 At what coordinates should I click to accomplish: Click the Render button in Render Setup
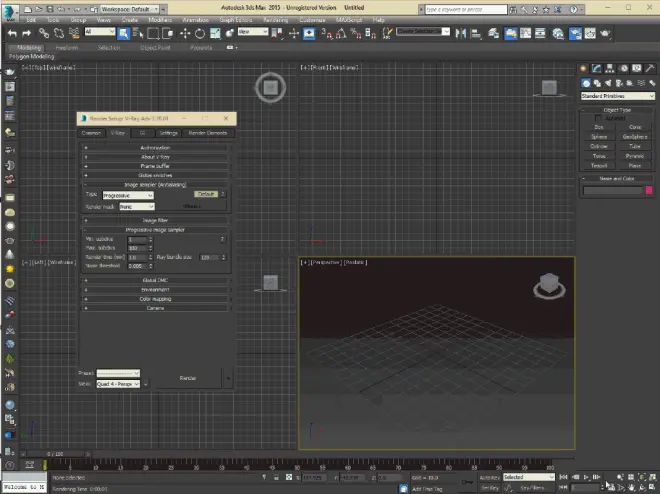[x=186, y=379]
